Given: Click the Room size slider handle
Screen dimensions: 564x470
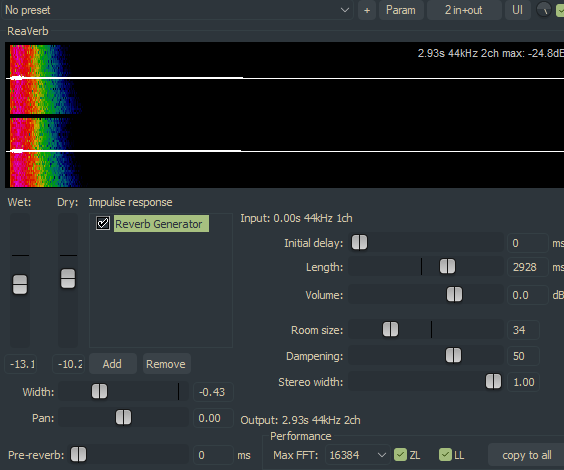Looking at the screenshot, I should [390, 329].
